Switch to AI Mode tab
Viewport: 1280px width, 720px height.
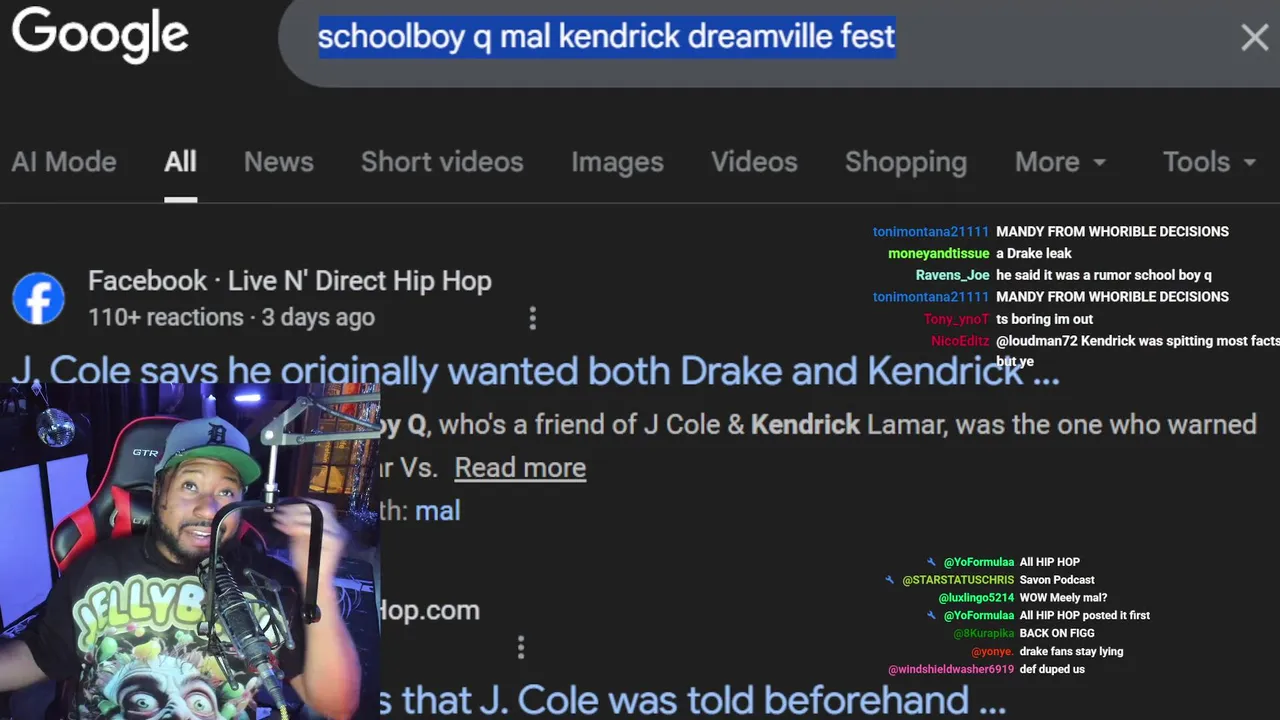point(64,162)
